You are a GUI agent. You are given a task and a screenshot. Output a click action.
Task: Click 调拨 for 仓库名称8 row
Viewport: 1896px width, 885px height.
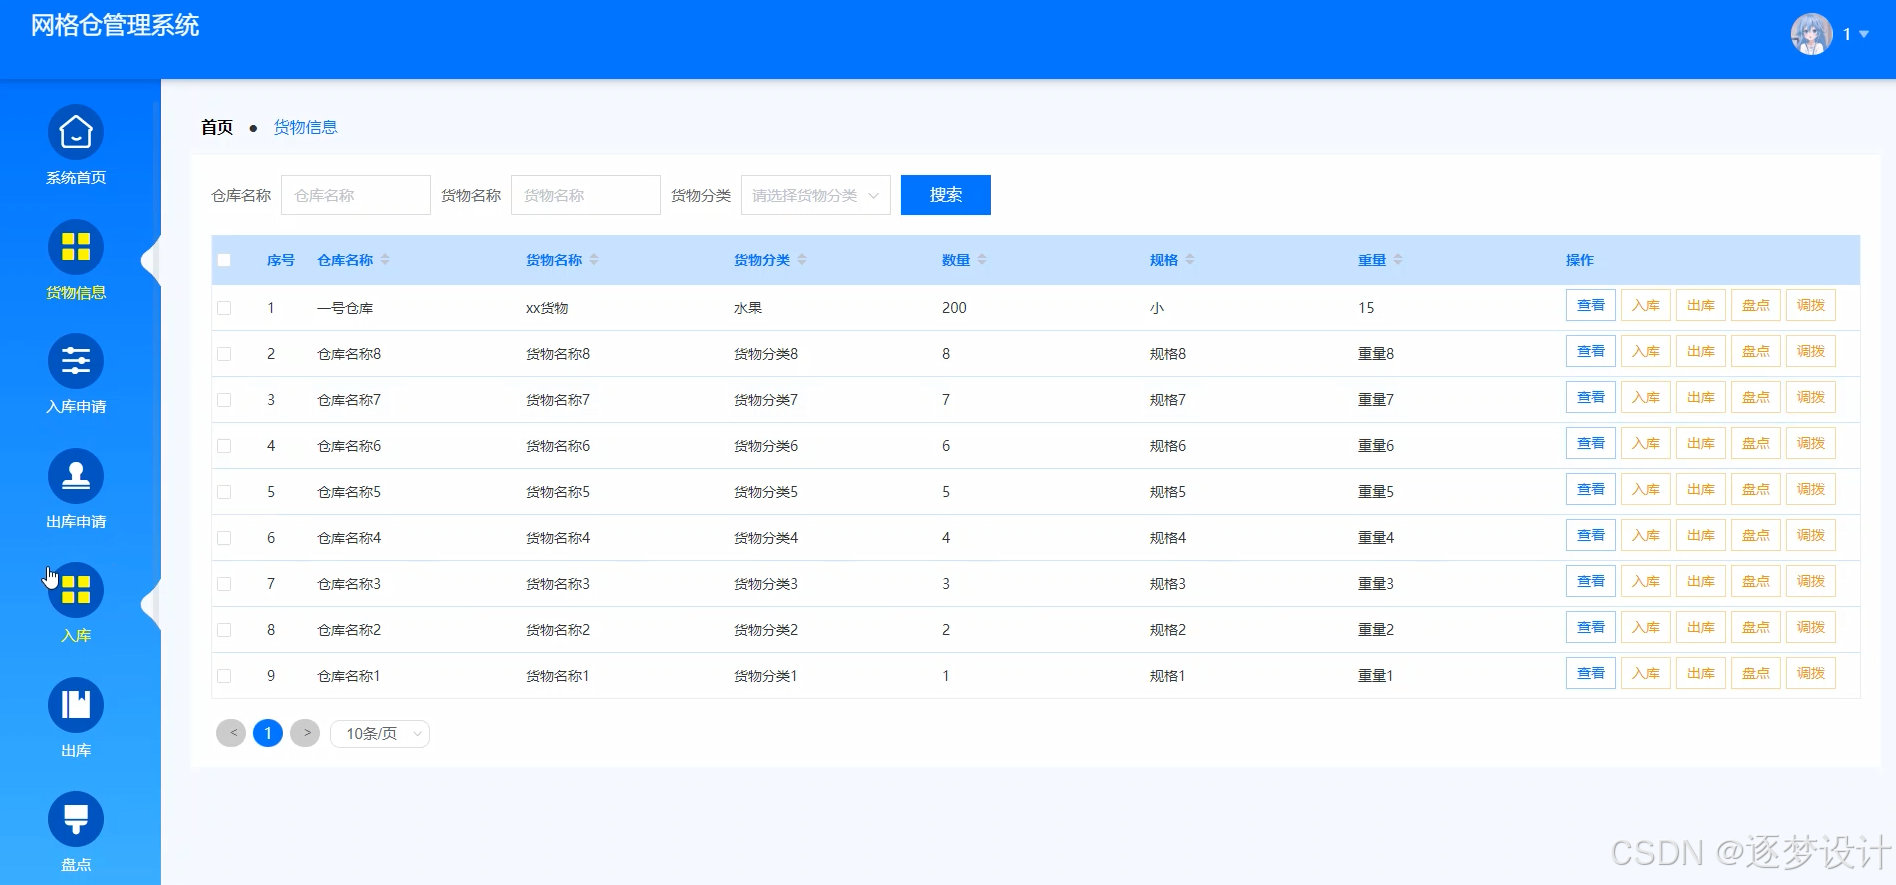tap(1811, 351)
